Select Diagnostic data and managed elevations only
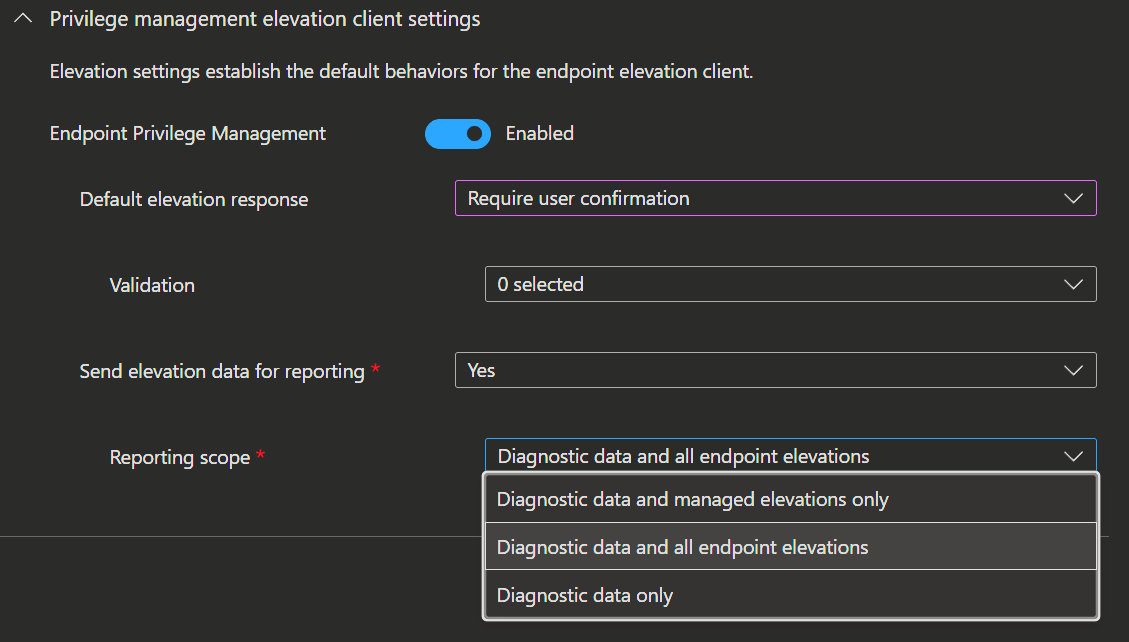1129x642 pixels. pos(791,499)
